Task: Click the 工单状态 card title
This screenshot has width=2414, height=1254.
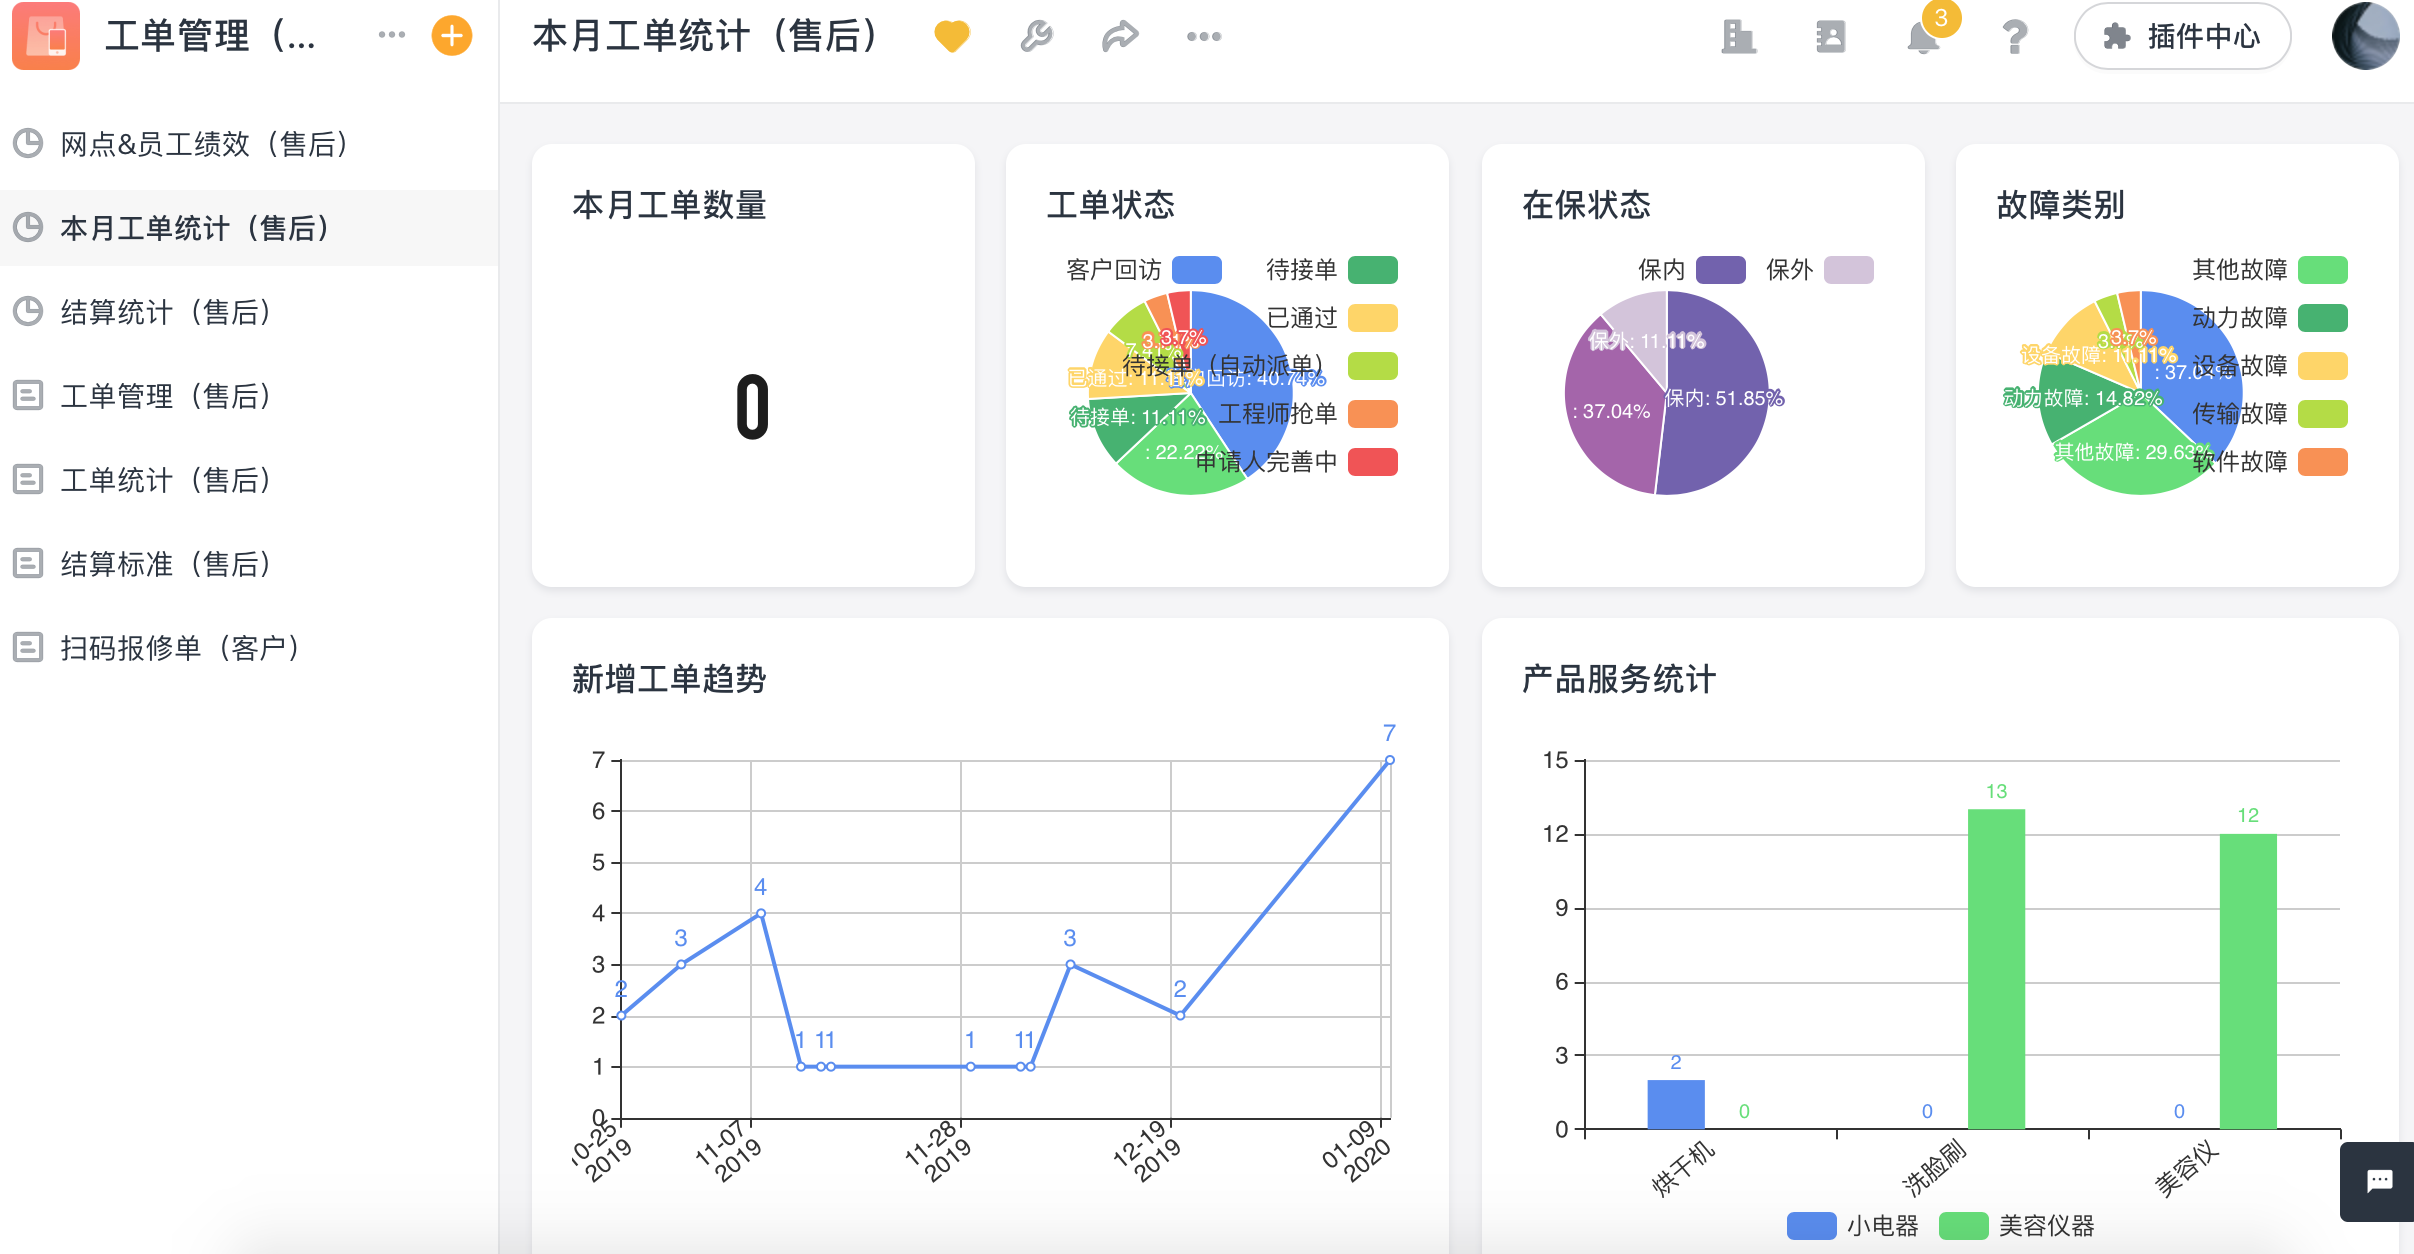Action: click(x=1110, y=205)
